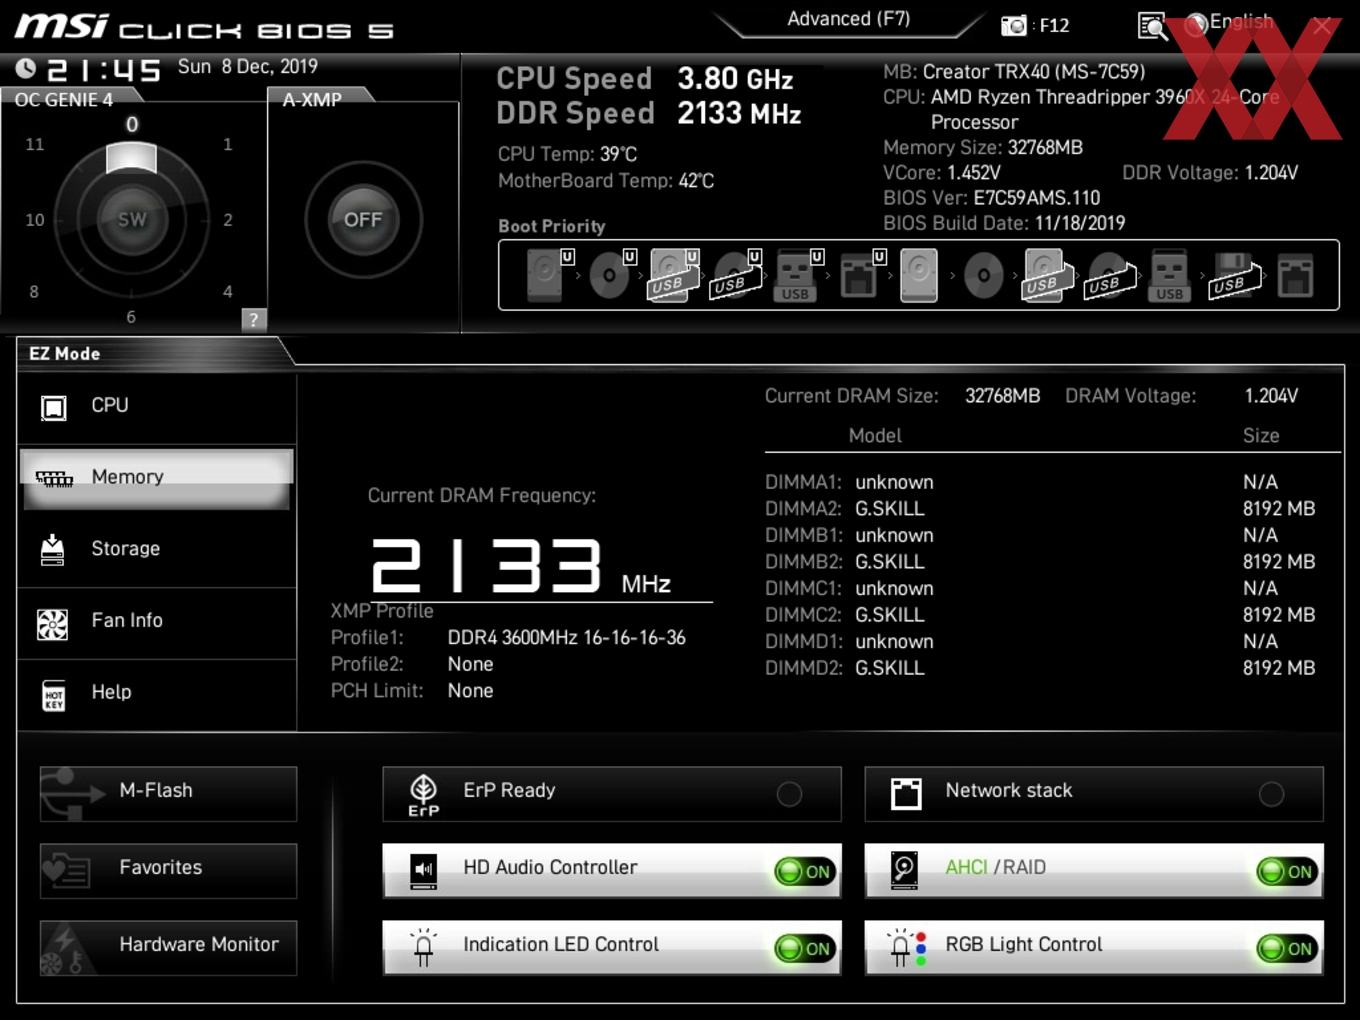The height and width of the screenshot is (1020, 1360).
Task: Toggle the A-XMP OFF button
Action: pyautogui.click(x=363, y=220)
